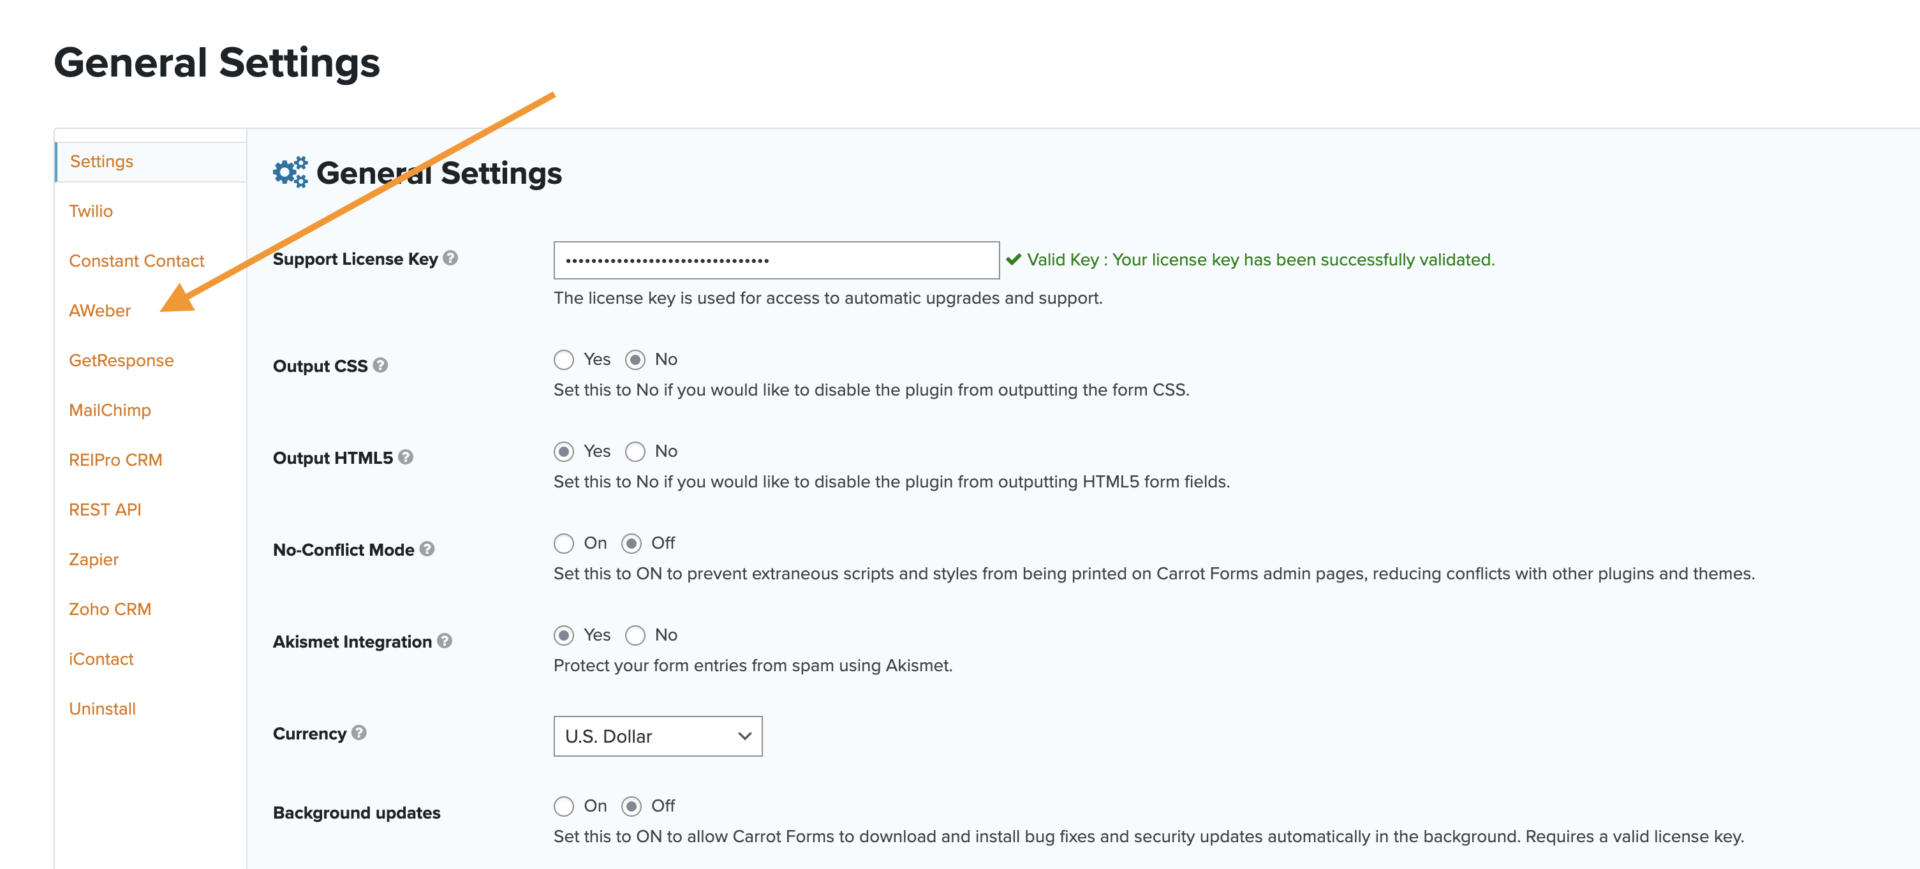Click the Support License Key help icon
Viewport: 1920px width, 869px height.
(x=451, y=258)
